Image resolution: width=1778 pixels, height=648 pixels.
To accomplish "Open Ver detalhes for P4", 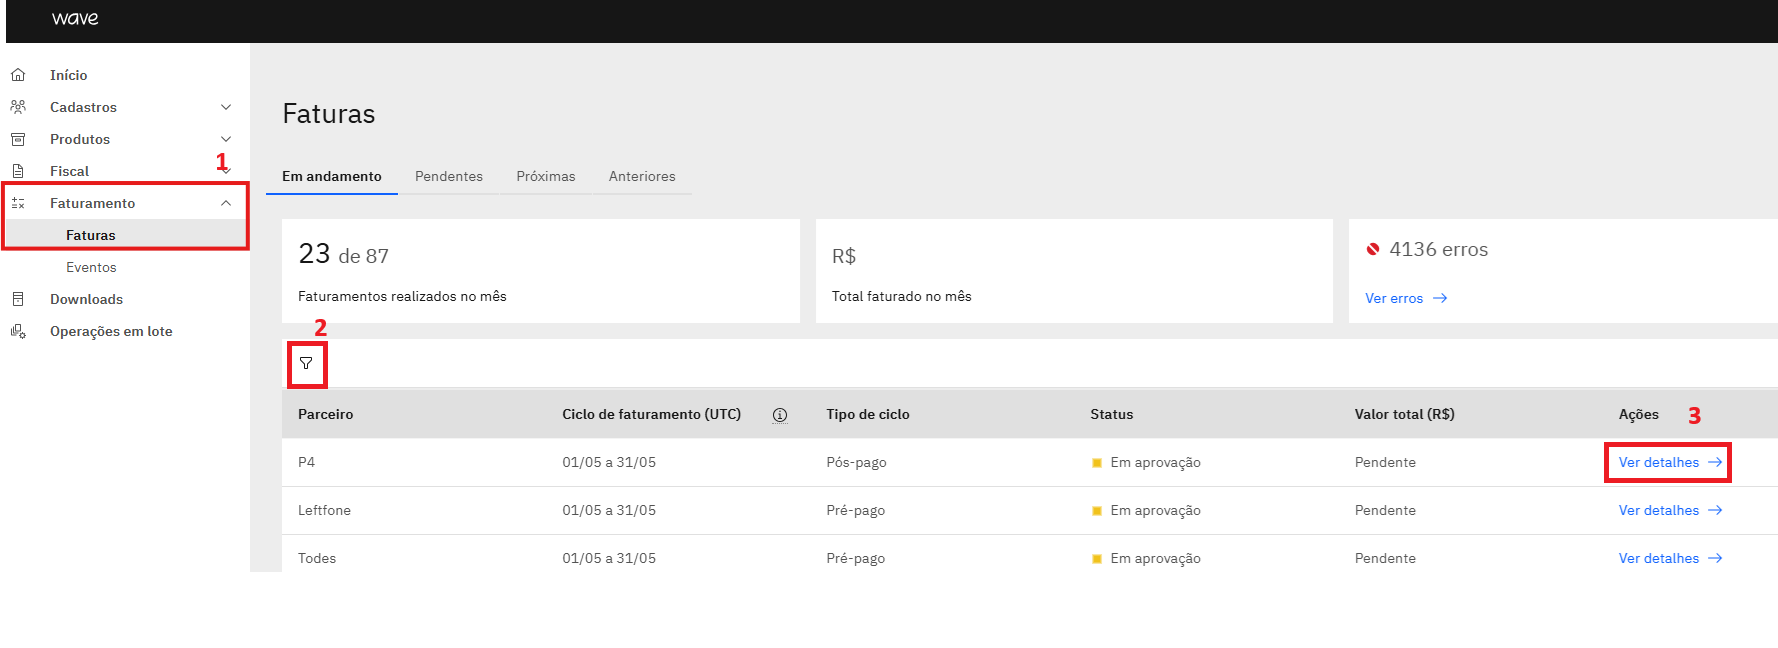I will tap(1670, 462).
